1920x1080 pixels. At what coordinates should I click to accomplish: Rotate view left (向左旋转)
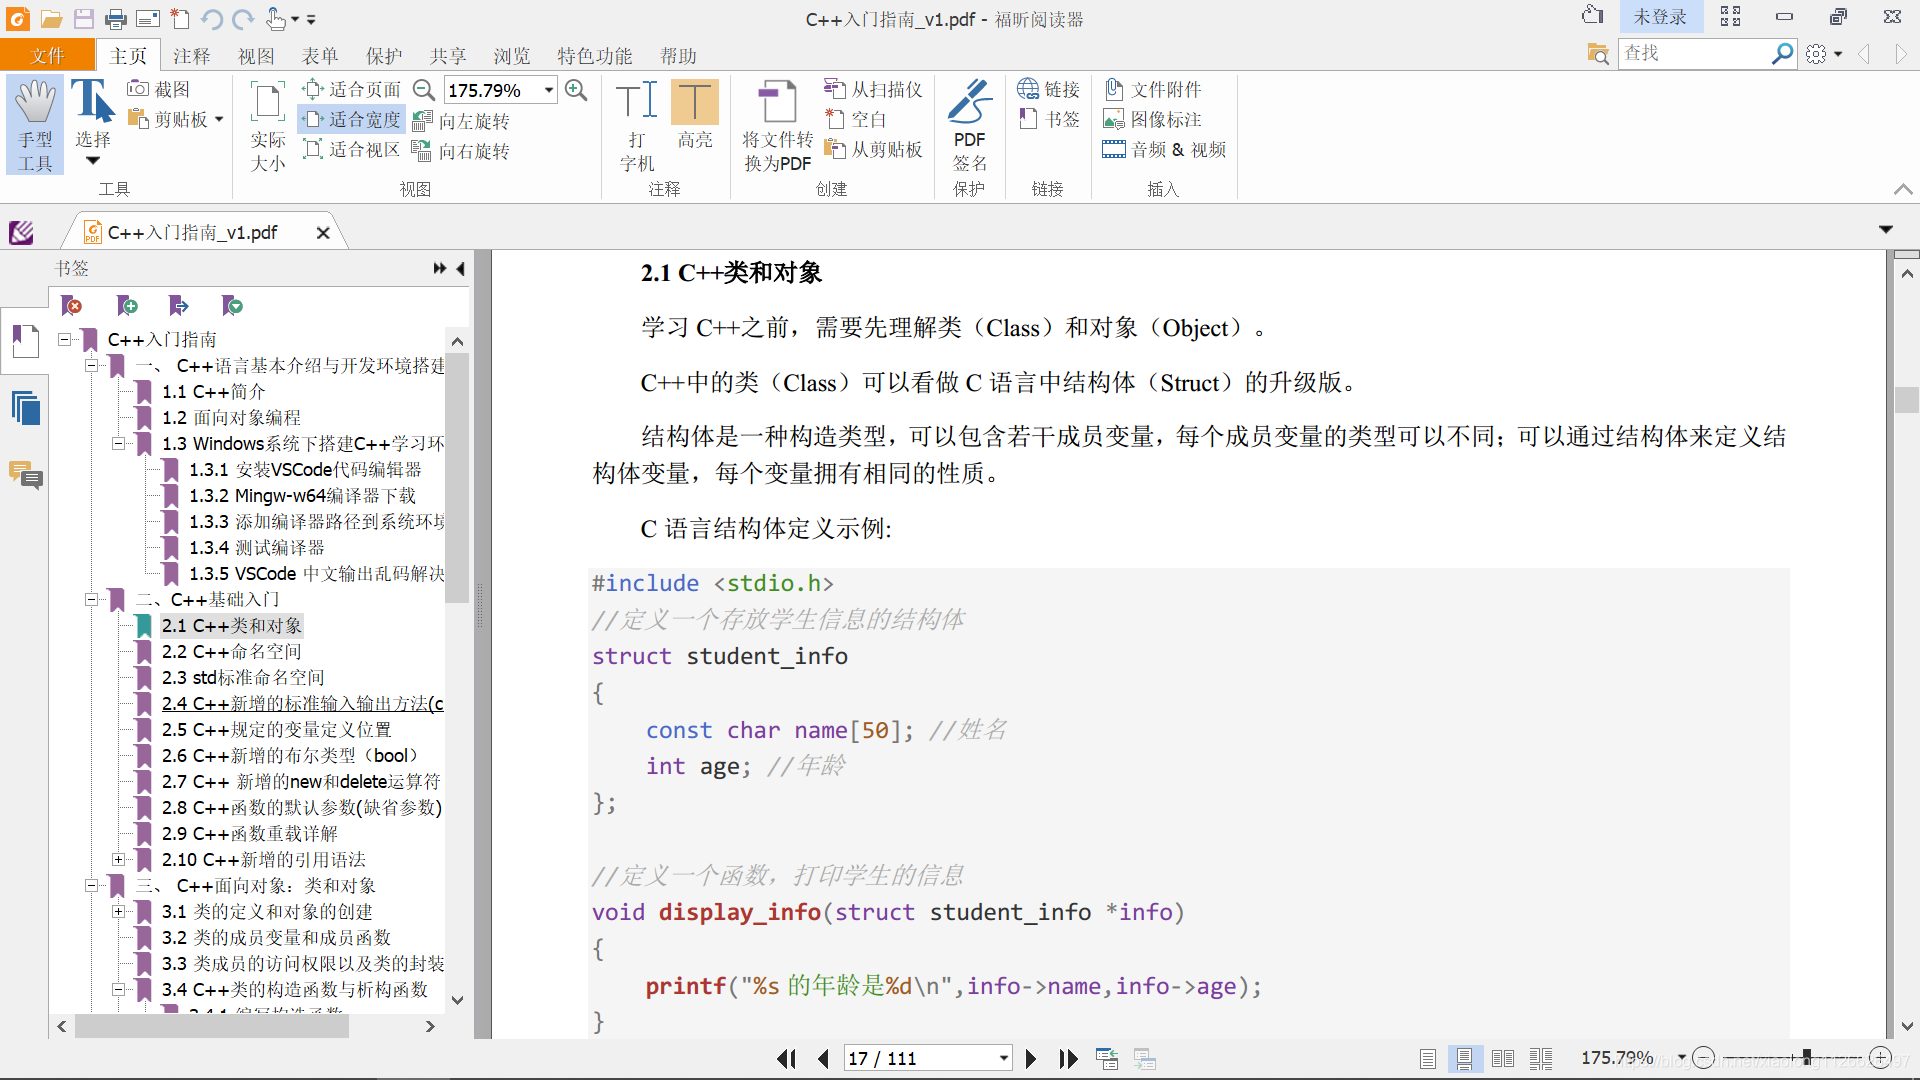(462, 121)
